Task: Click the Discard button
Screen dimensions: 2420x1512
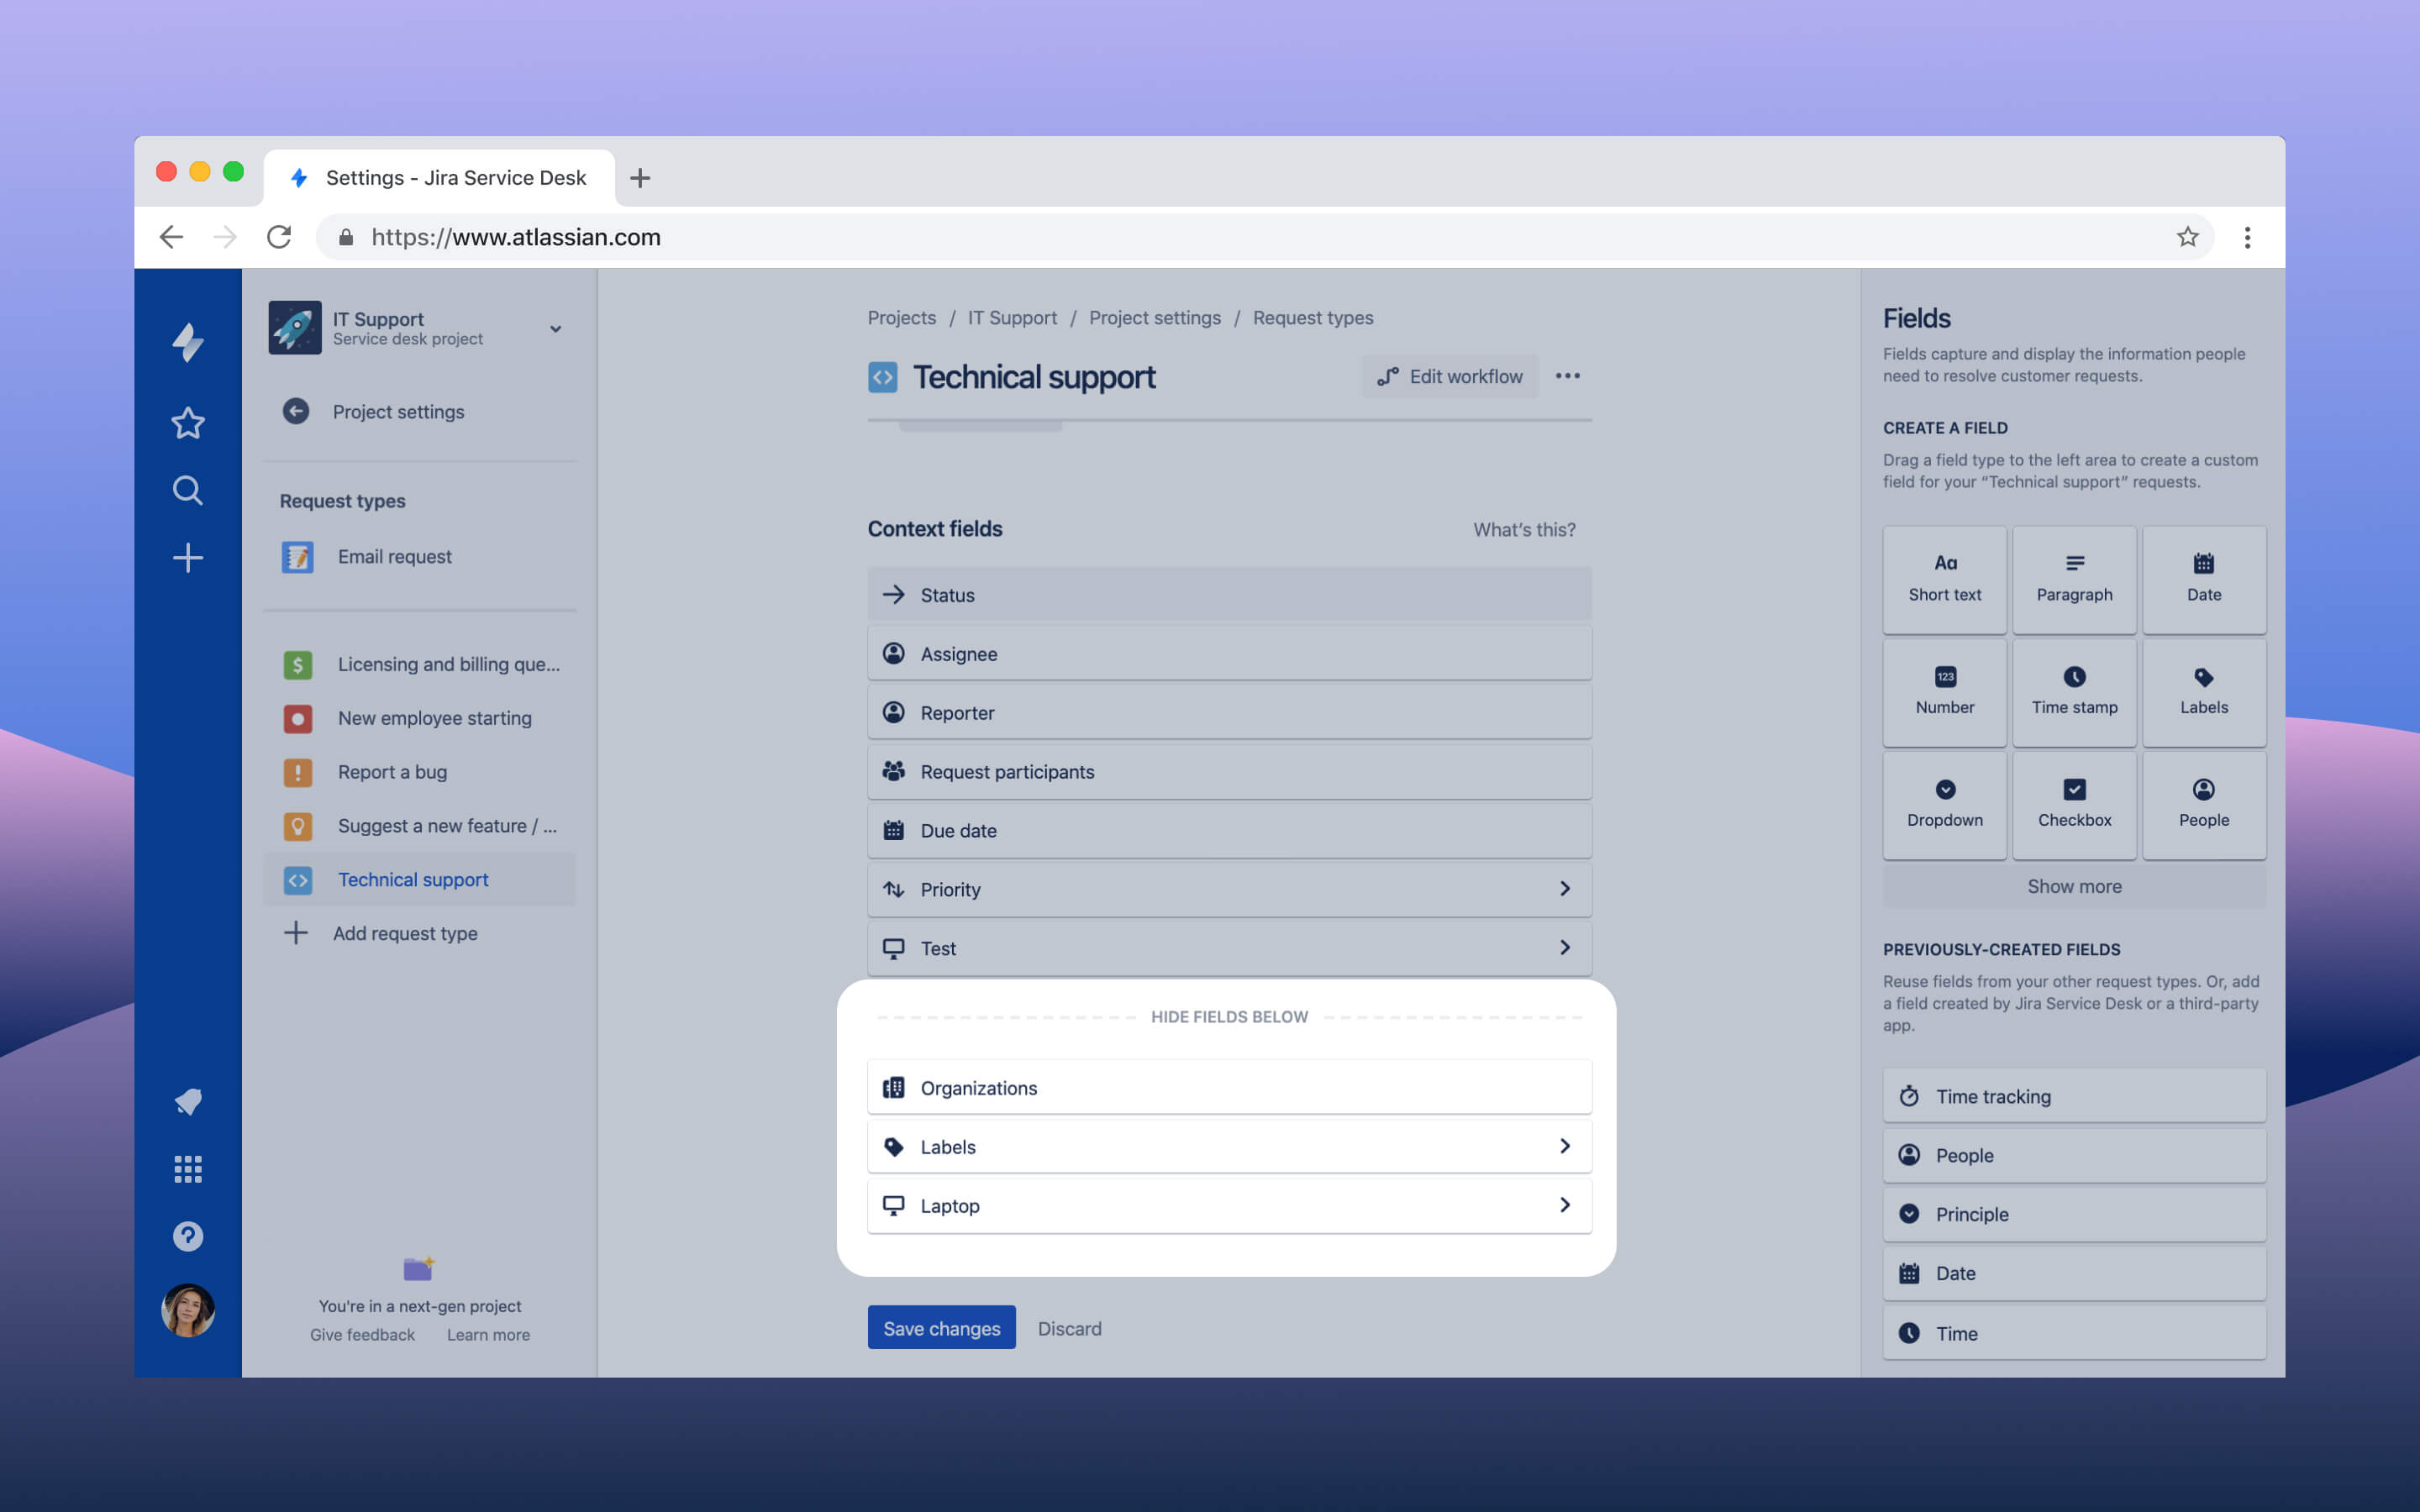Action: pyautogui.click(x=1069, y=1328)
